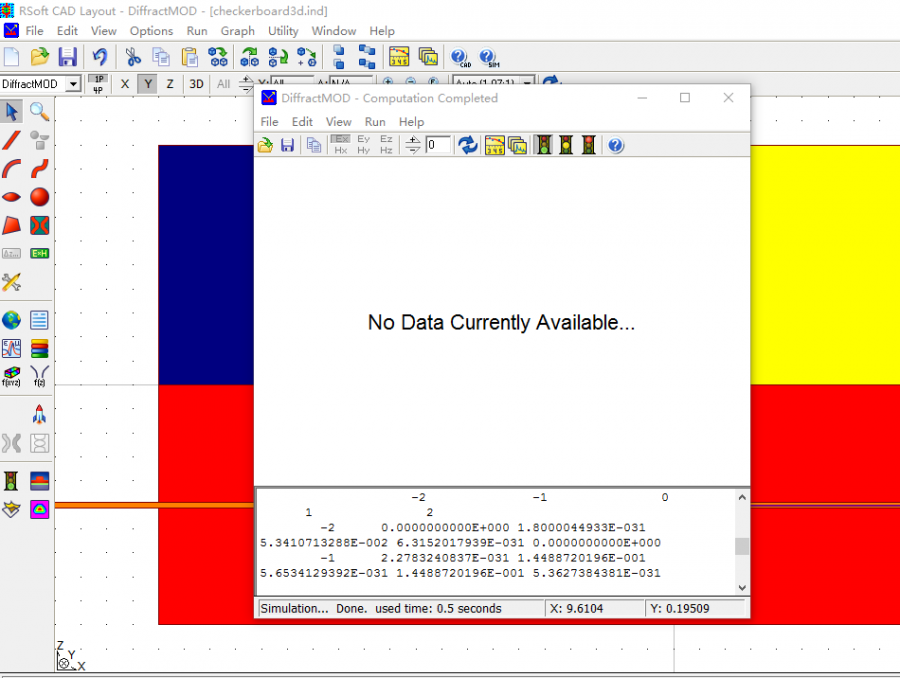Select the straight segment line tool
Image resolution: width=900 pixels, height=678 pixels.
tap(11, 140)
